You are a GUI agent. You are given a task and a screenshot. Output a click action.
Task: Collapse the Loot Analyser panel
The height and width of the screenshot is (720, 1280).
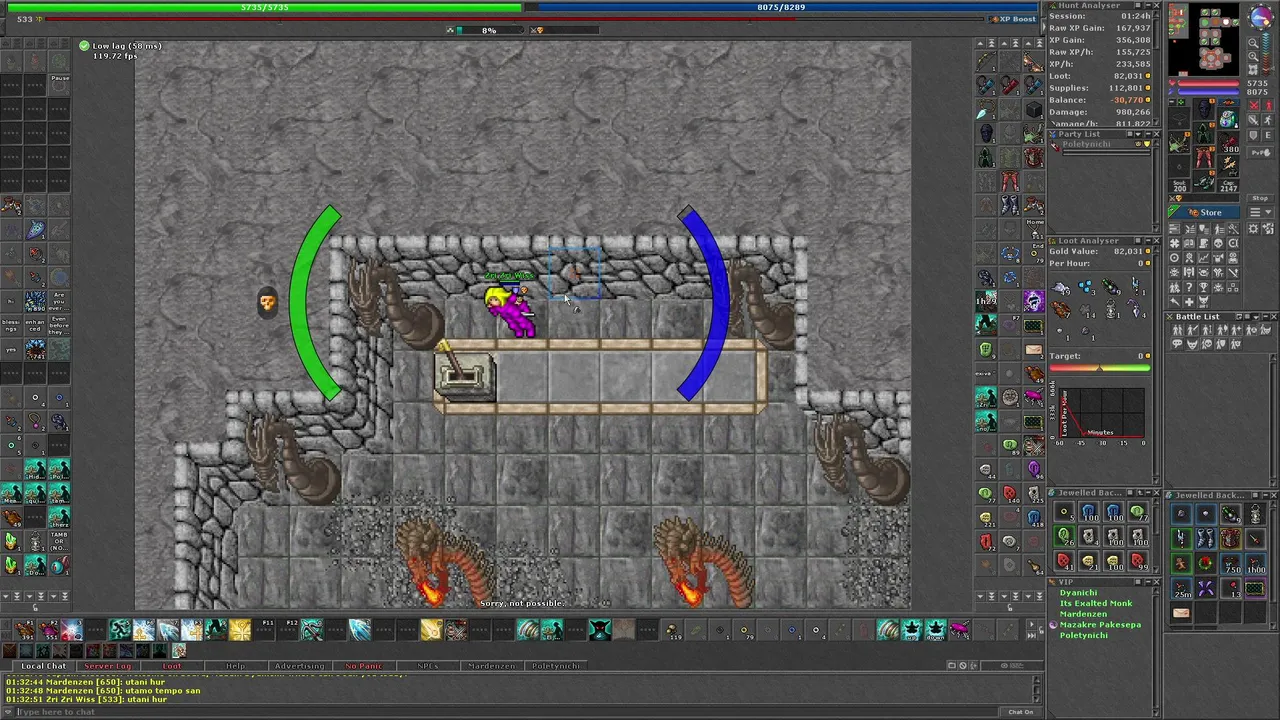pyautogui.click(x=1148, y=240)
